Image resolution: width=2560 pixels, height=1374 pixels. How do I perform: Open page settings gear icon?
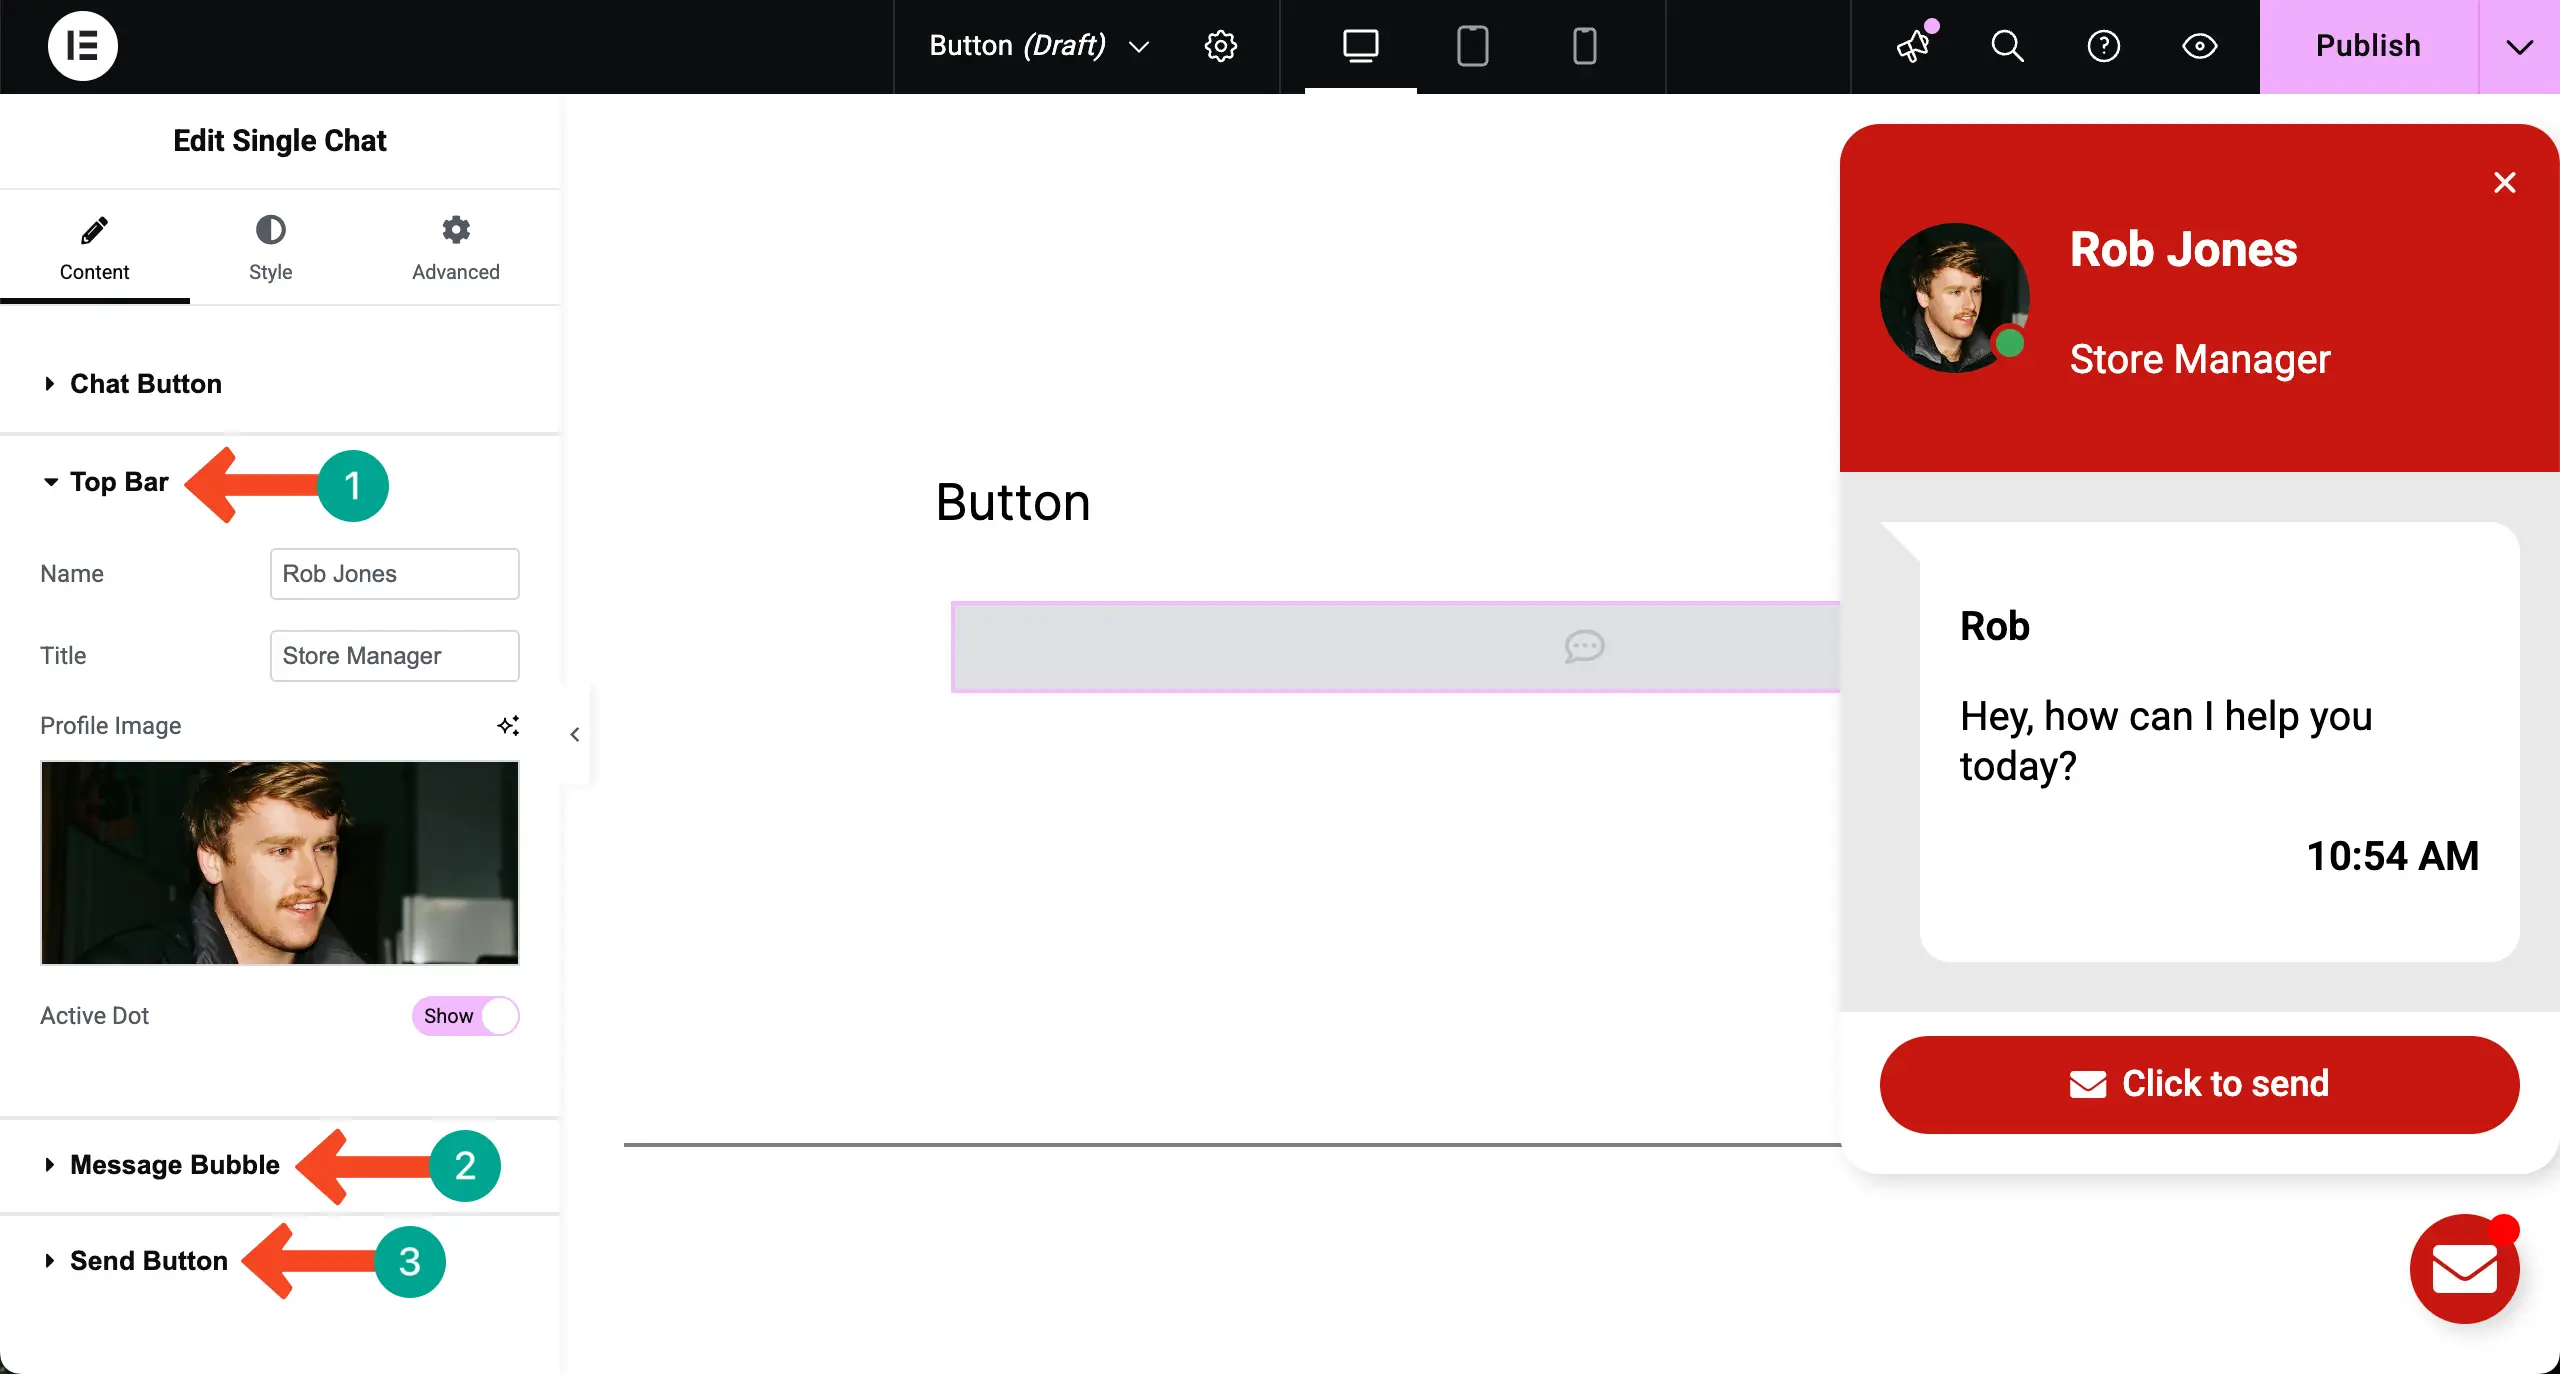click(1220, 46)
